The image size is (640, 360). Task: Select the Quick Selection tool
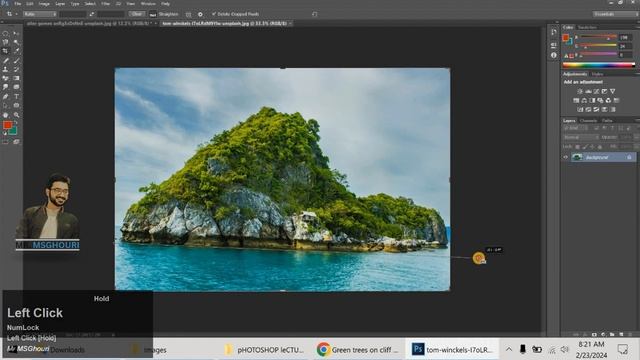coord(16,42)
